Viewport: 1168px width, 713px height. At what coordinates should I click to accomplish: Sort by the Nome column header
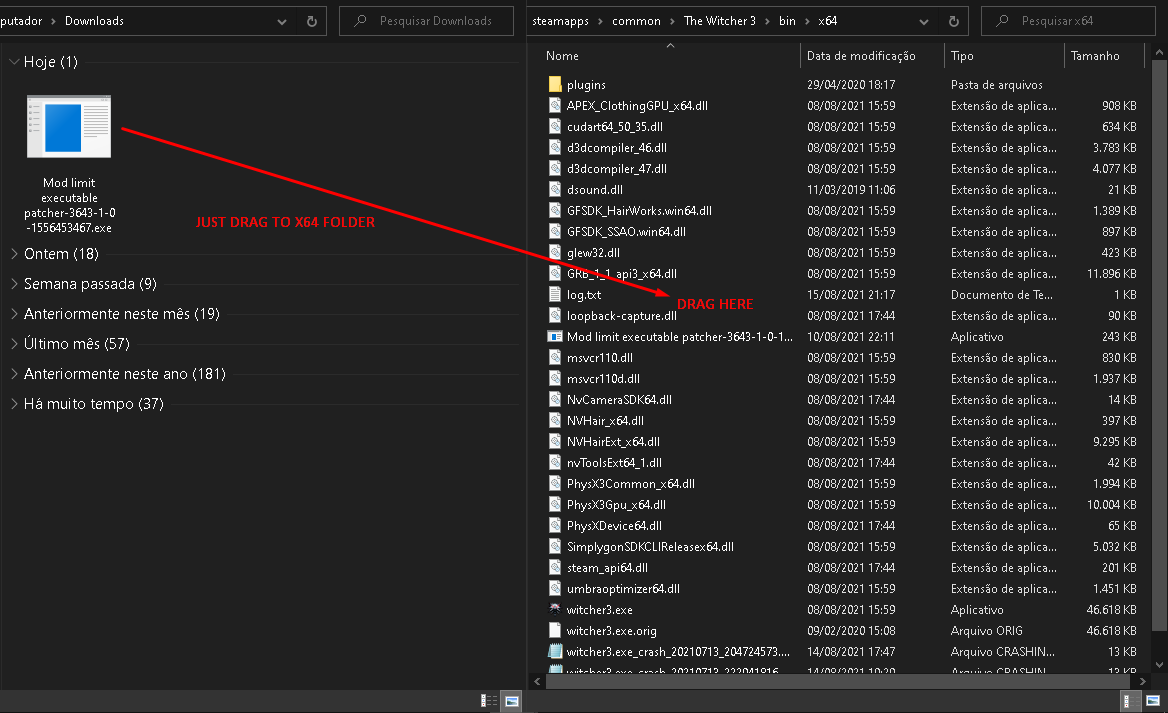pos(562,56)
